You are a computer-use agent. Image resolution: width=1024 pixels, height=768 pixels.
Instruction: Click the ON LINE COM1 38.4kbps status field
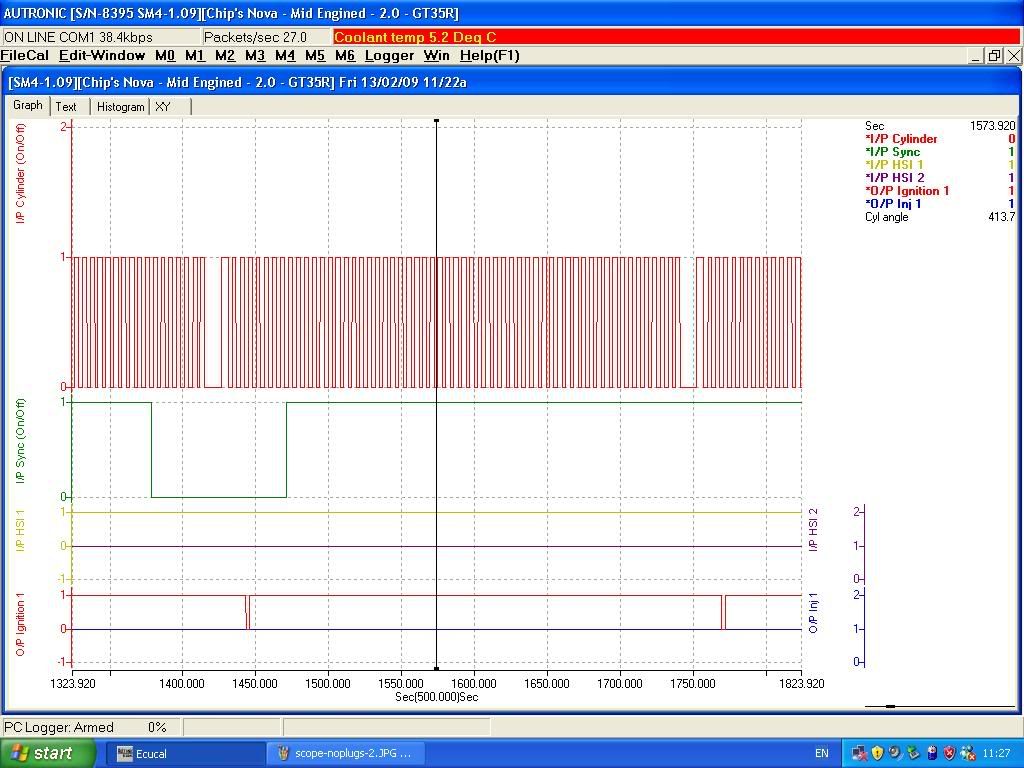[x=101, y=37]
